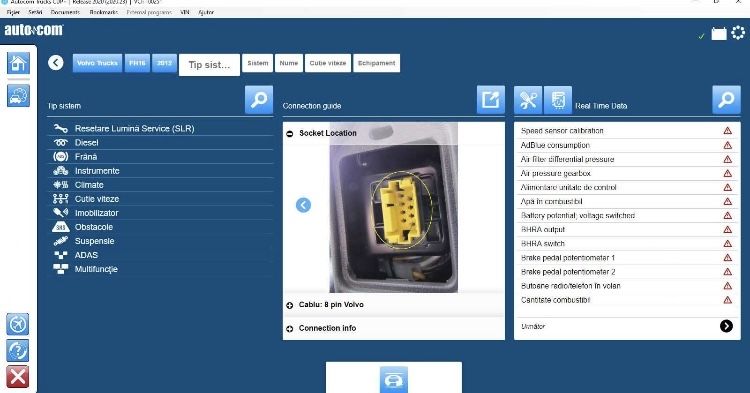Select Instrumente system type
The width and height of the screenshot is (750, 393).
point(160,171)
